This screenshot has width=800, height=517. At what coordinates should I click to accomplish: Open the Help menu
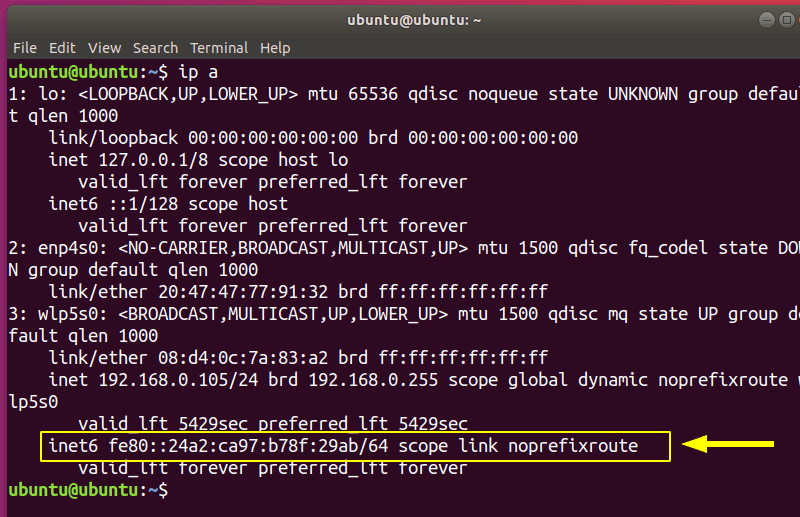click(275, 47)
